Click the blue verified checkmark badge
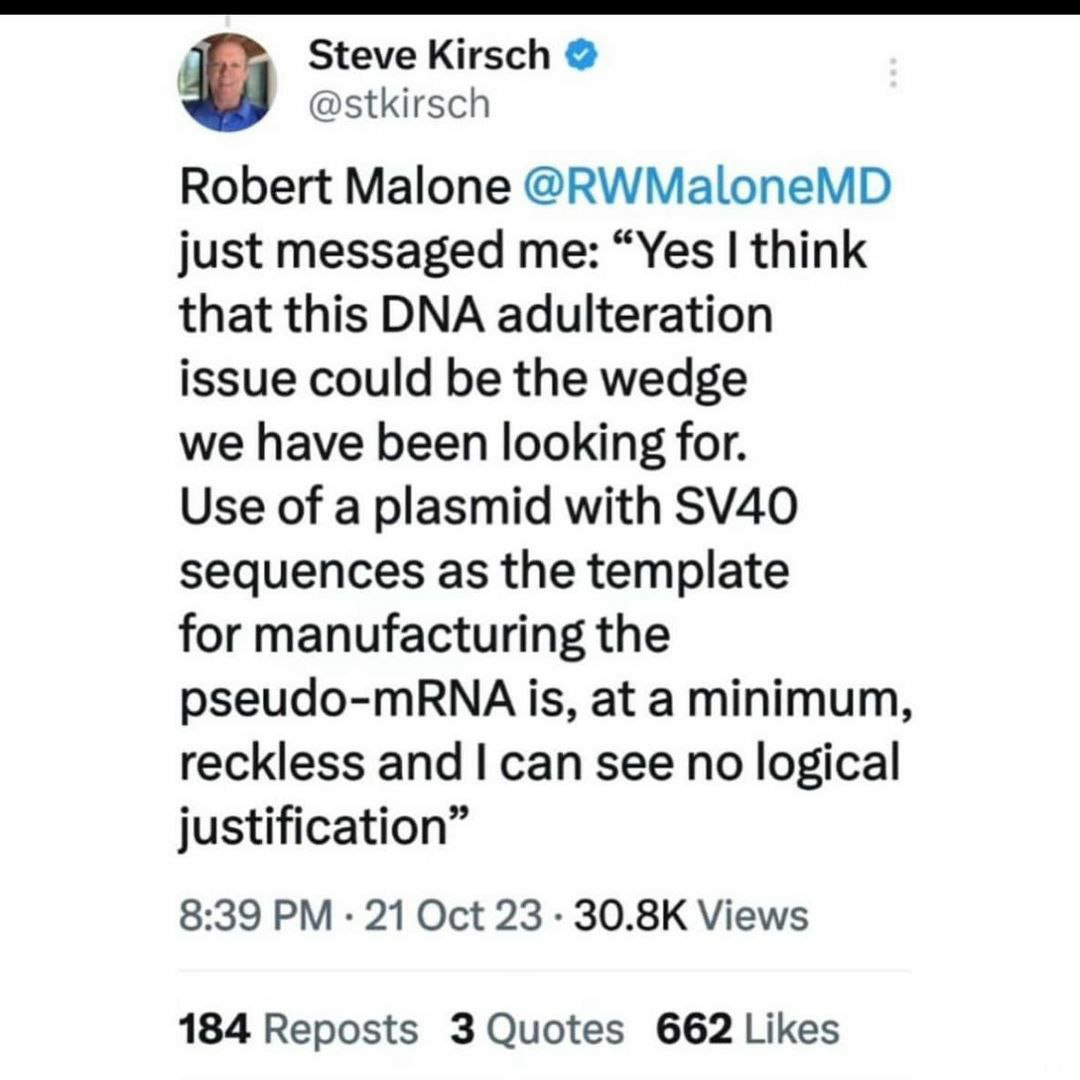The height and width of the screenshot is (1080, 1080). [x=581, y=55]
